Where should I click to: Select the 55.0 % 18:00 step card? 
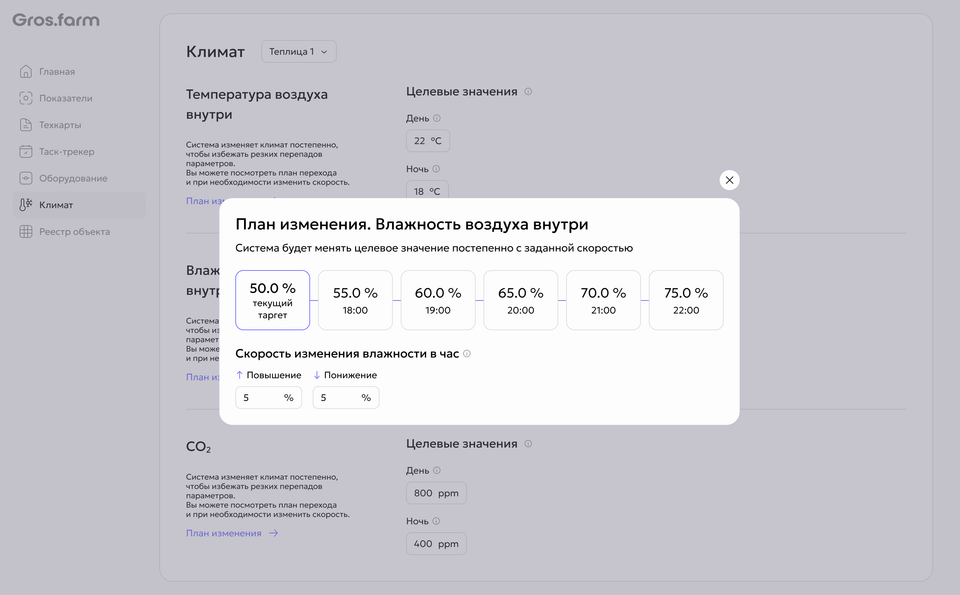[x=355, y=300]
